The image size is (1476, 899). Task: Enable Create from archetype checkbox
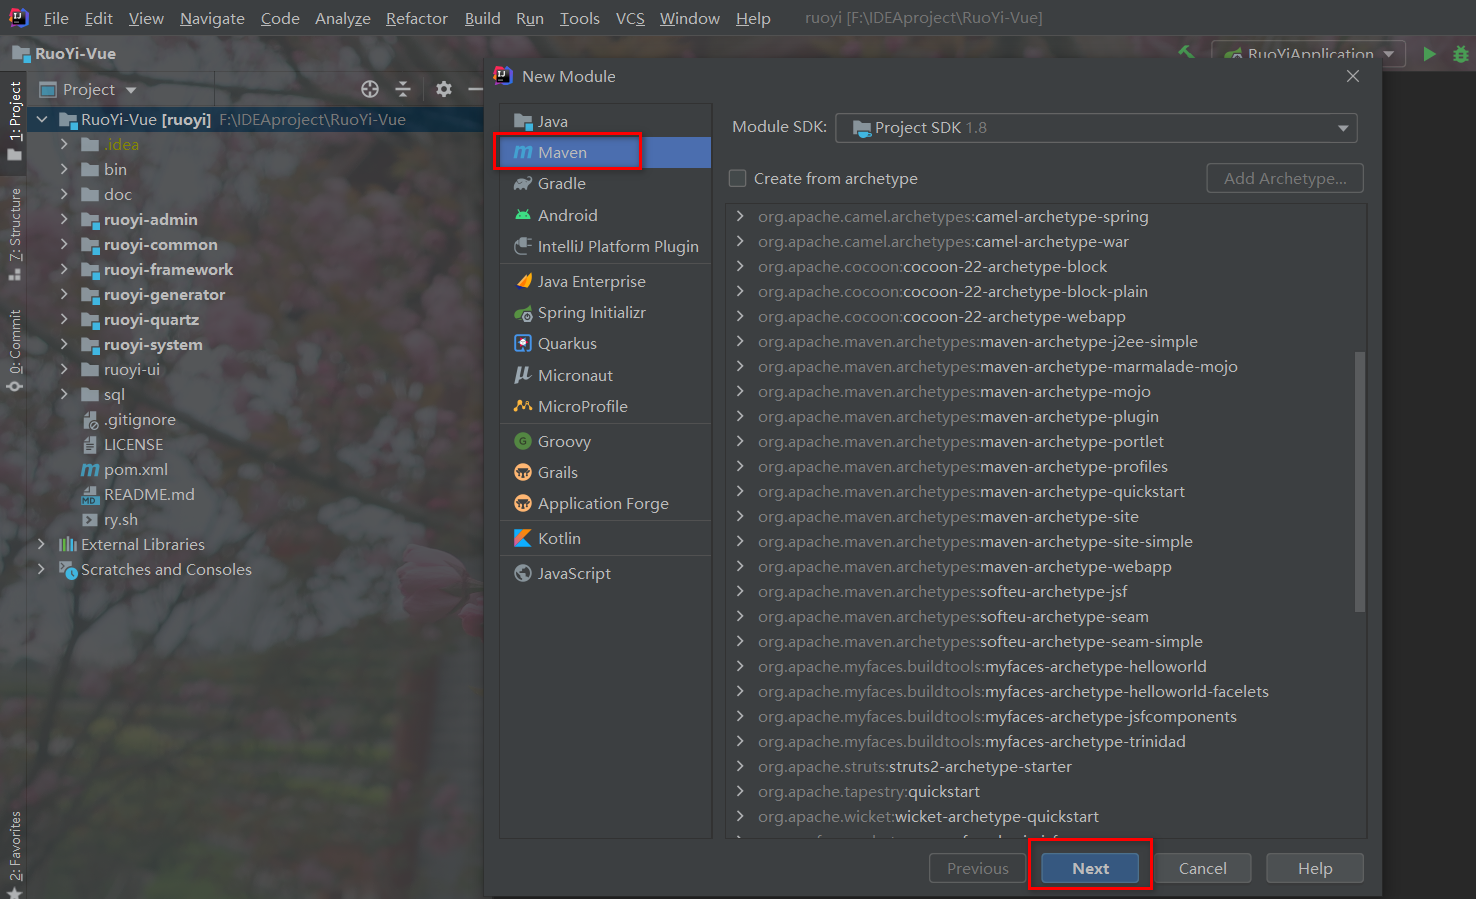click(738, 178)
